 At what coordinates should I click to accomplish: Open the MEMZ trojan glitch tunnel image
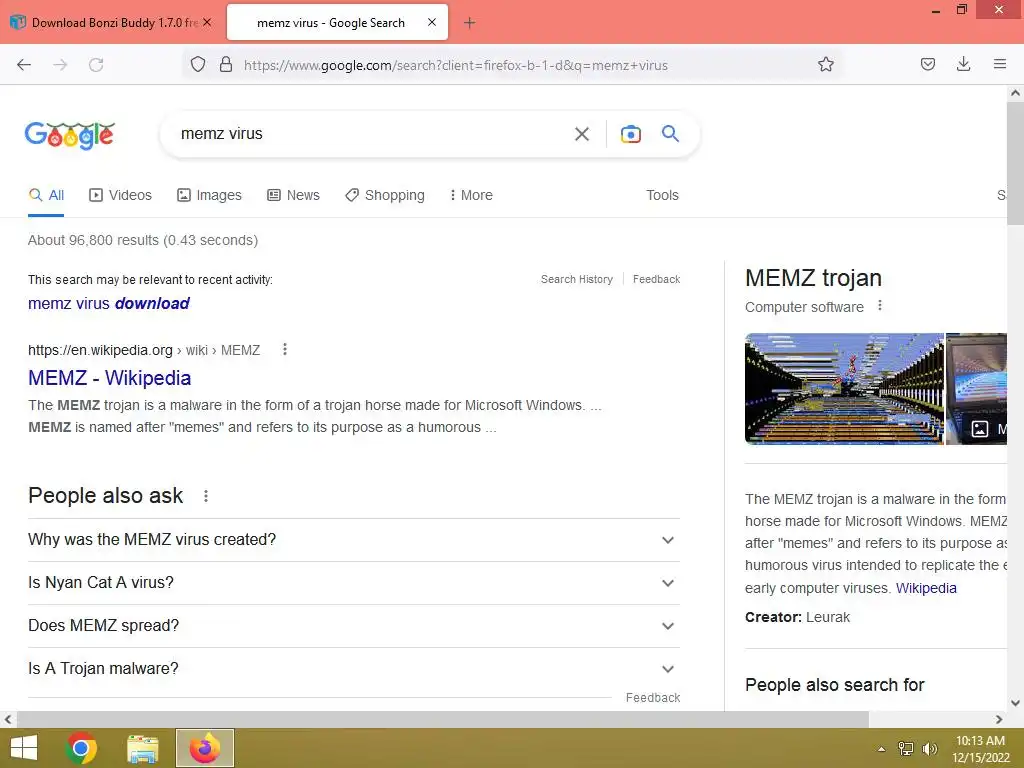844,389
